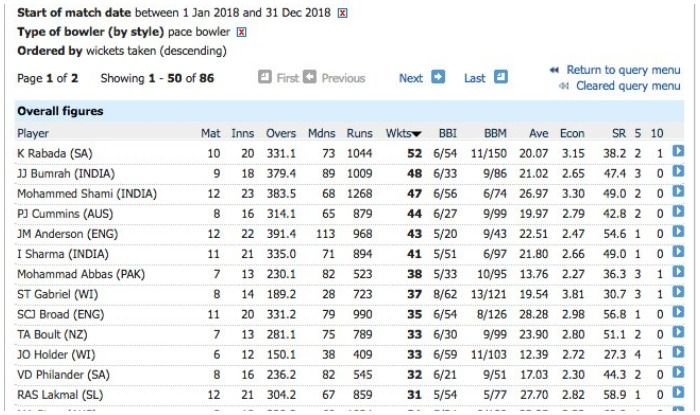This screenshot has height=415, width=700.
Task: Open RAS Lakmal's row detail arrow
Action: 678,392
